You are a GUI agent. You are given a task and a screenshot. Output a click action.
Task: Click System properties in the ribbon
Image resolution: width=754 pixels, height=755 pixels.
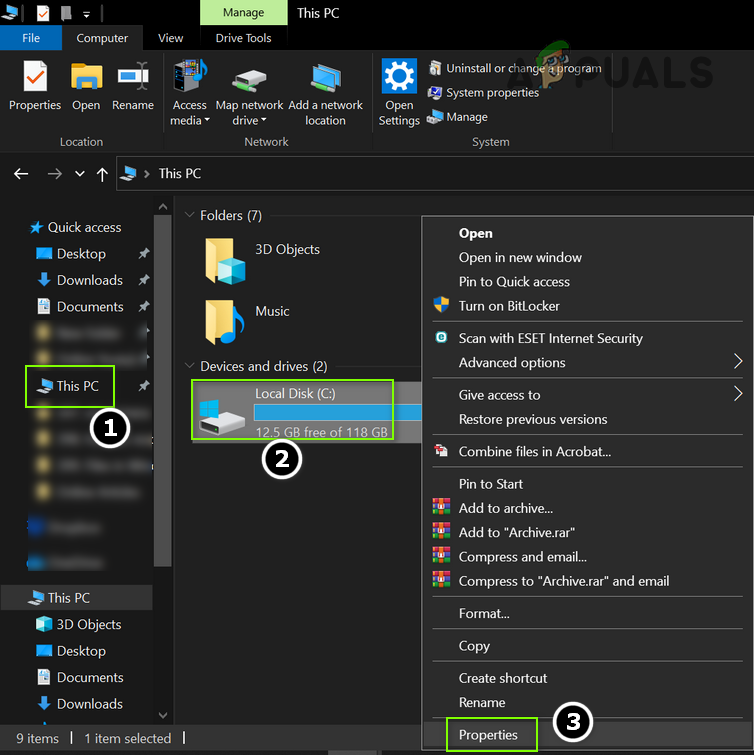click(x=484, y=92)
